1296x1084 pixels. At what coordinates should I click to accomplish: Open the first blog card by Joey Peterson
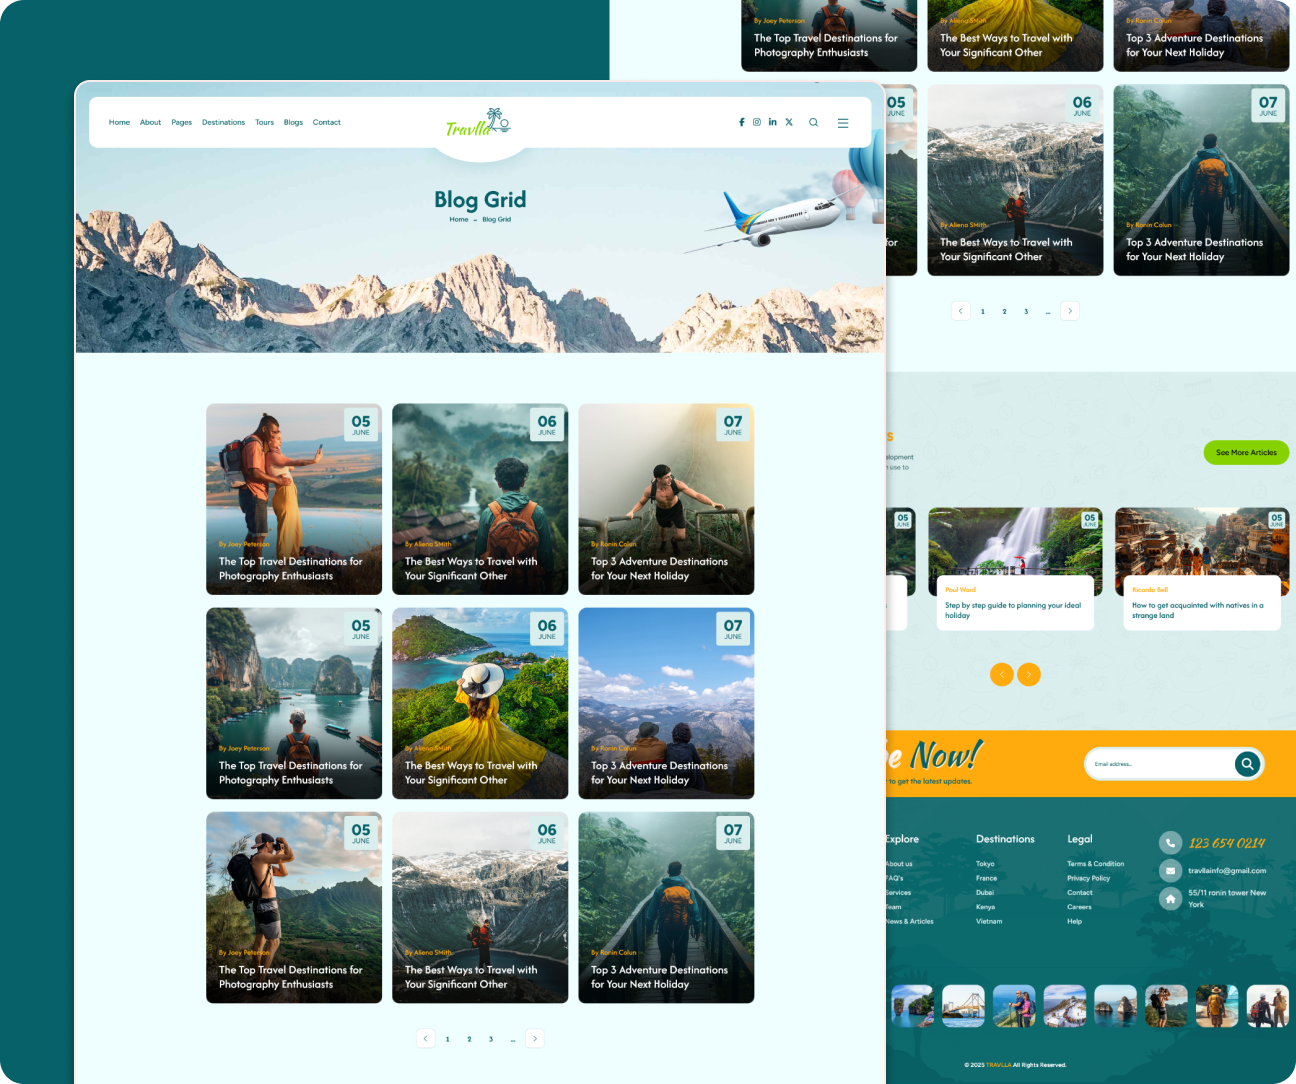pyautogui.click(x=294, y=499)
